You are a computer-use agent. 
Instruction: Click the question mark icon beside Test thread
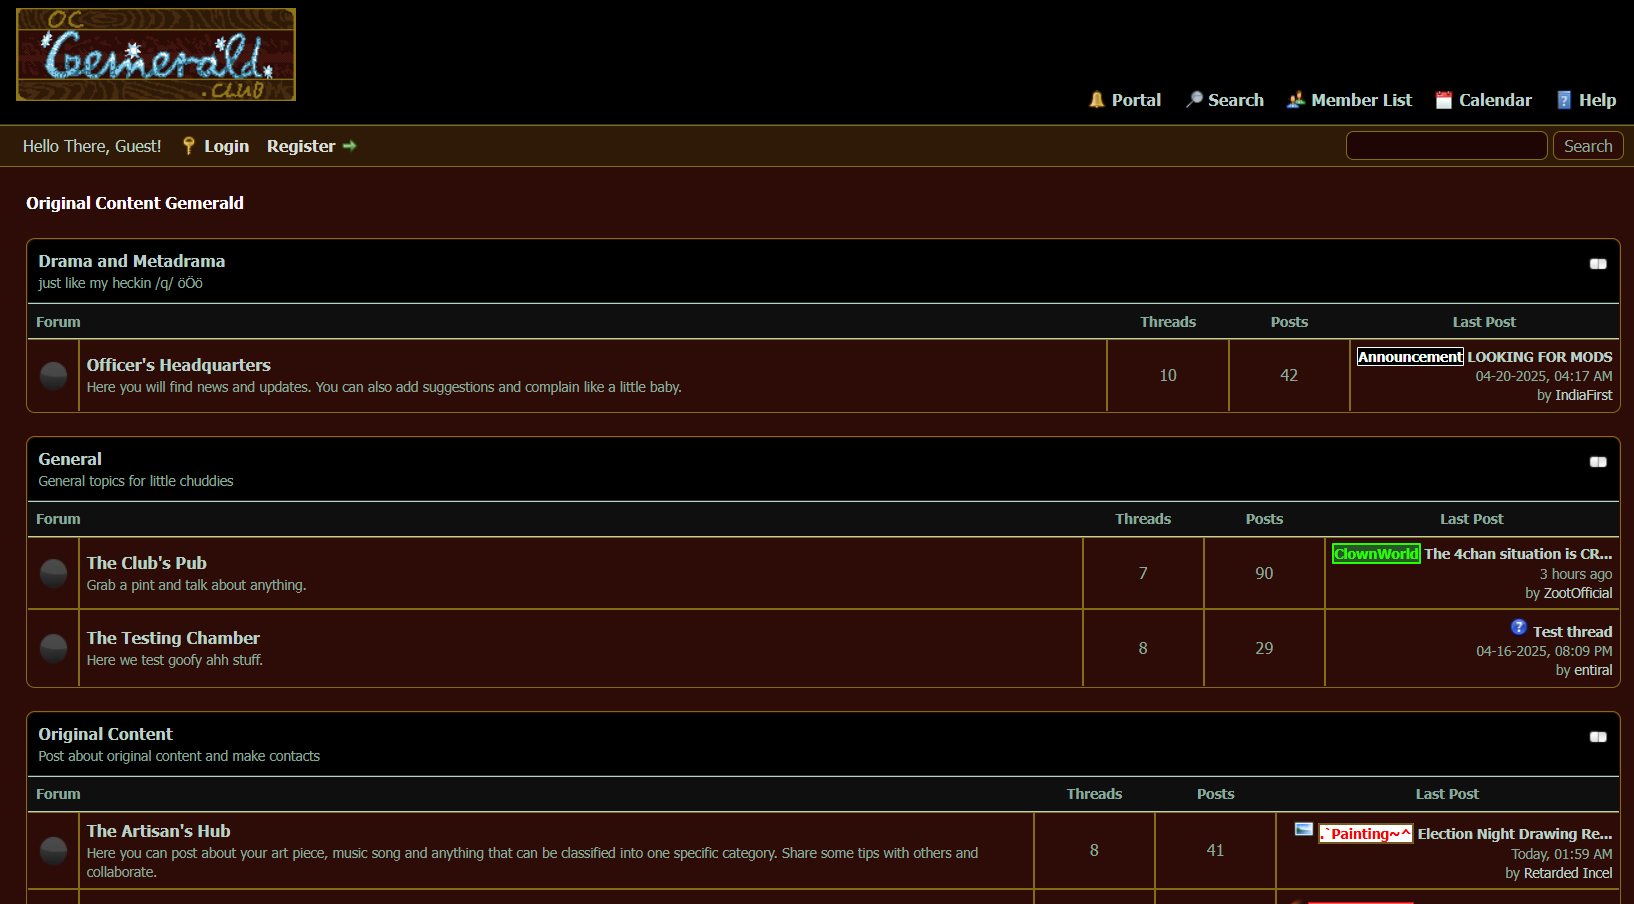(x=1518, y=628)
